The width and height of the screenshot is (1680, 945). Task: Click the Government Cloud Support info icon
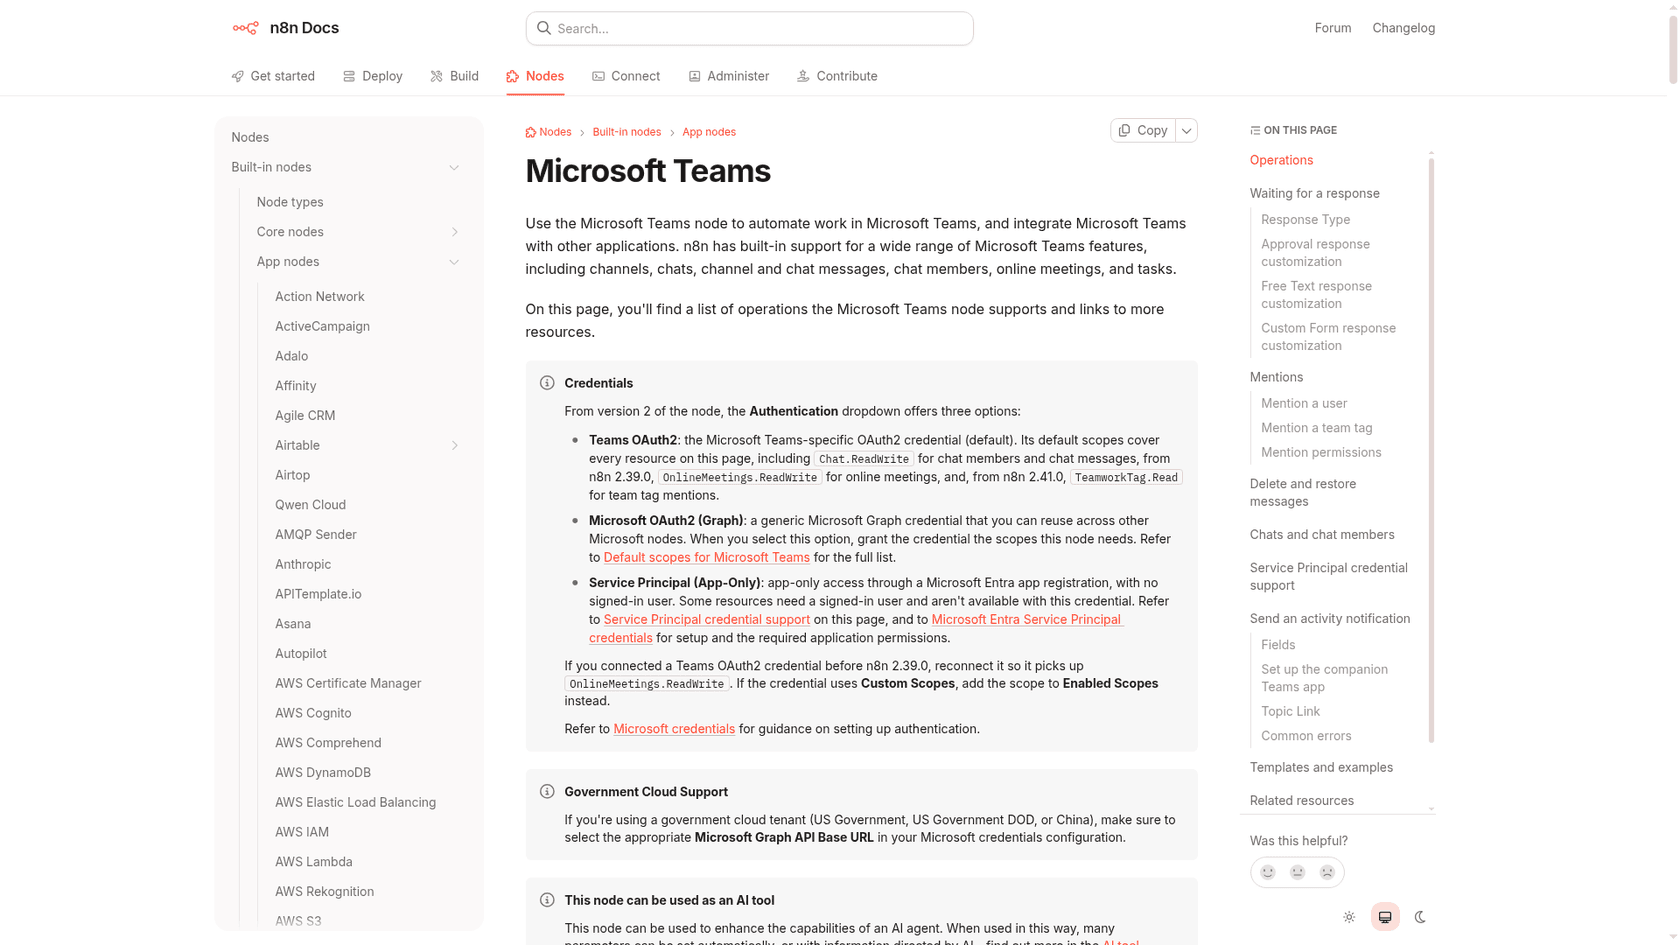547,791
